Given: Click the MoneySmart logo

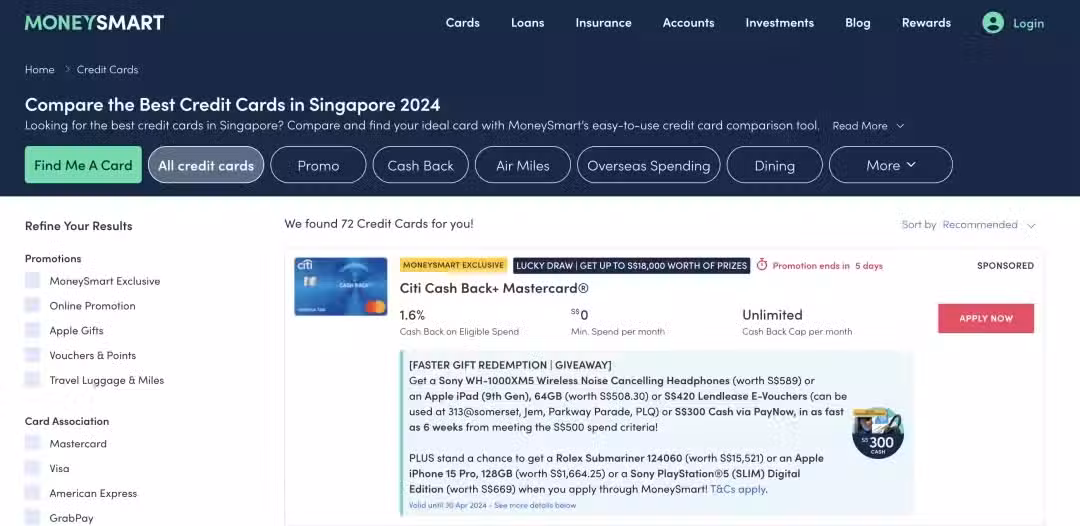Looking at the screenshot, I should click(94, 23).
